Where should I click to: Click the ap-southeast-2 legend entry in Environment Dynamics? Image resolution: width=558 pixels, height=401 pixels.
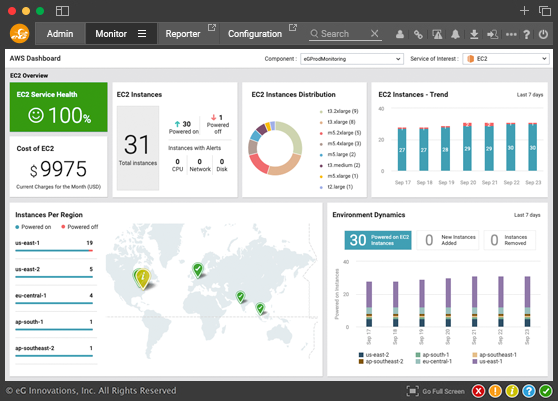381,362
